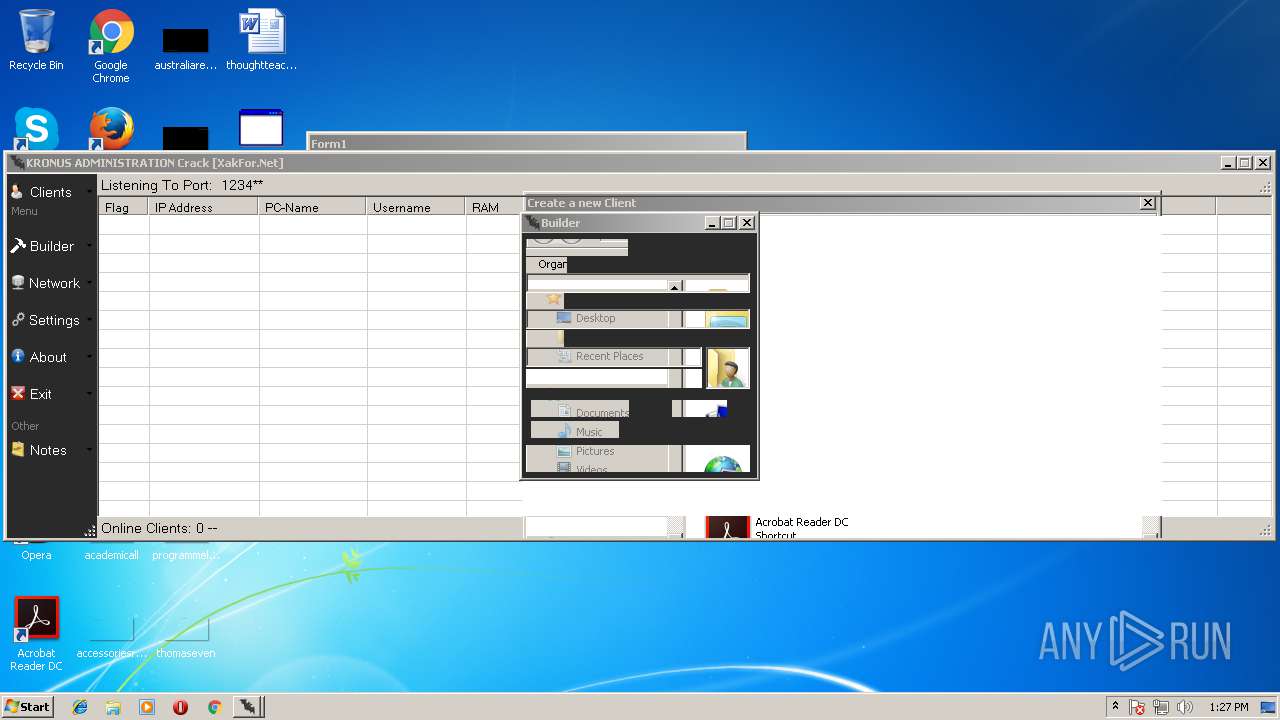This screenshot has height=720, width=1280.
Task: Open the Firefox desktop shortcut
Action: (111, 129)
